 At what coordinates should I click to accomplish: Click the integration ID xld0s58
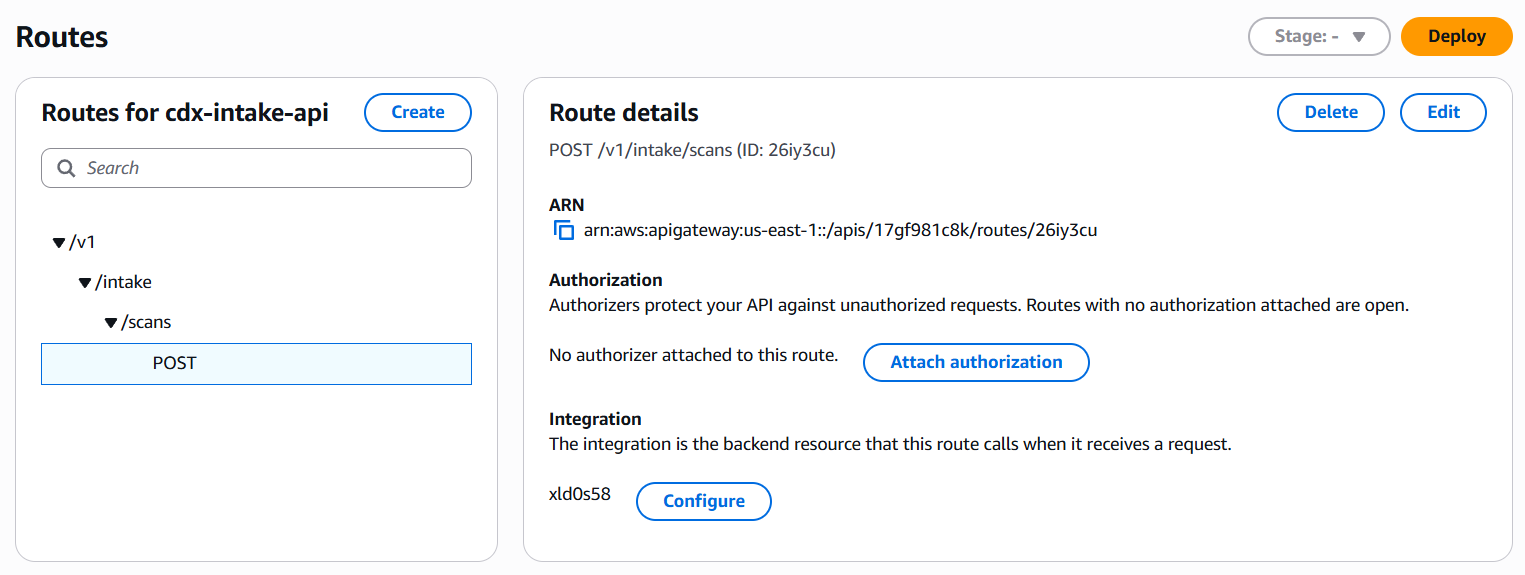pyautogui.click(x=580, y=494)
